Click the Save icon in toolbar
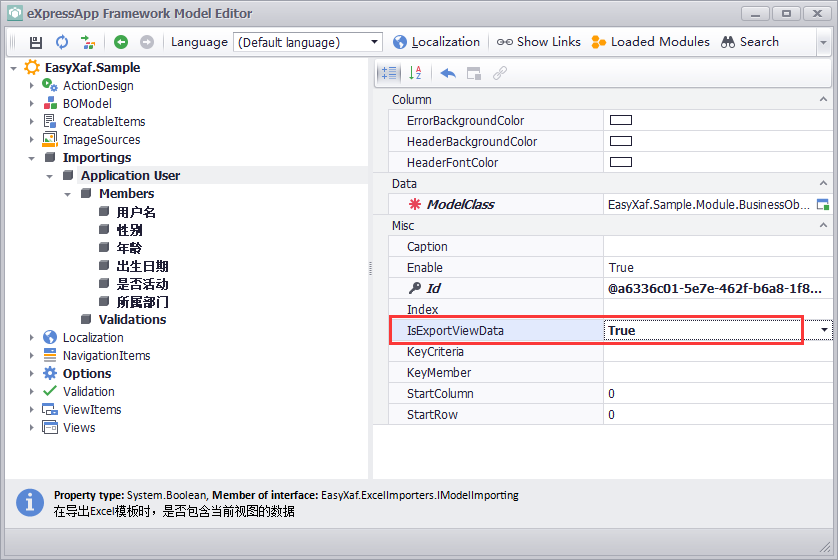This screenshot has width=838, height=560. click(x=36, y=42)
